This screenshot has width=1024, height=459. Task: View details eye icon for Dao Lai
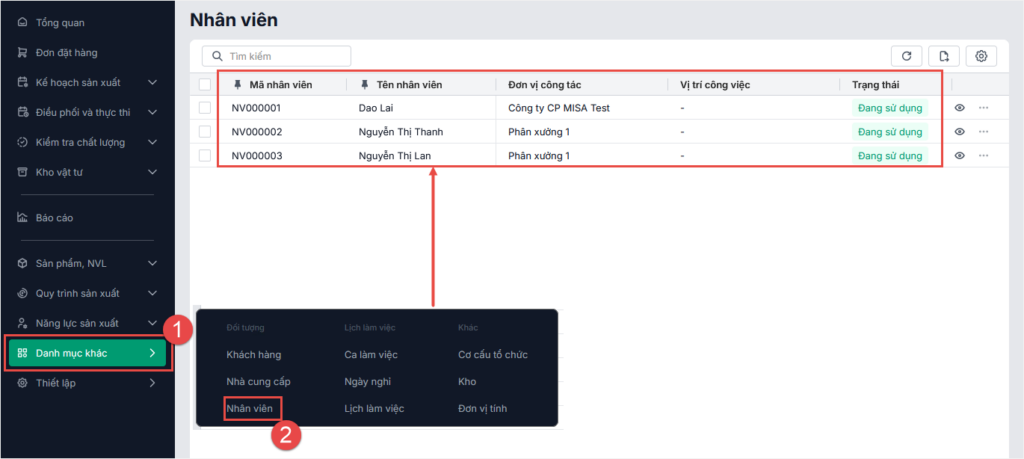[x=959, y=108]
